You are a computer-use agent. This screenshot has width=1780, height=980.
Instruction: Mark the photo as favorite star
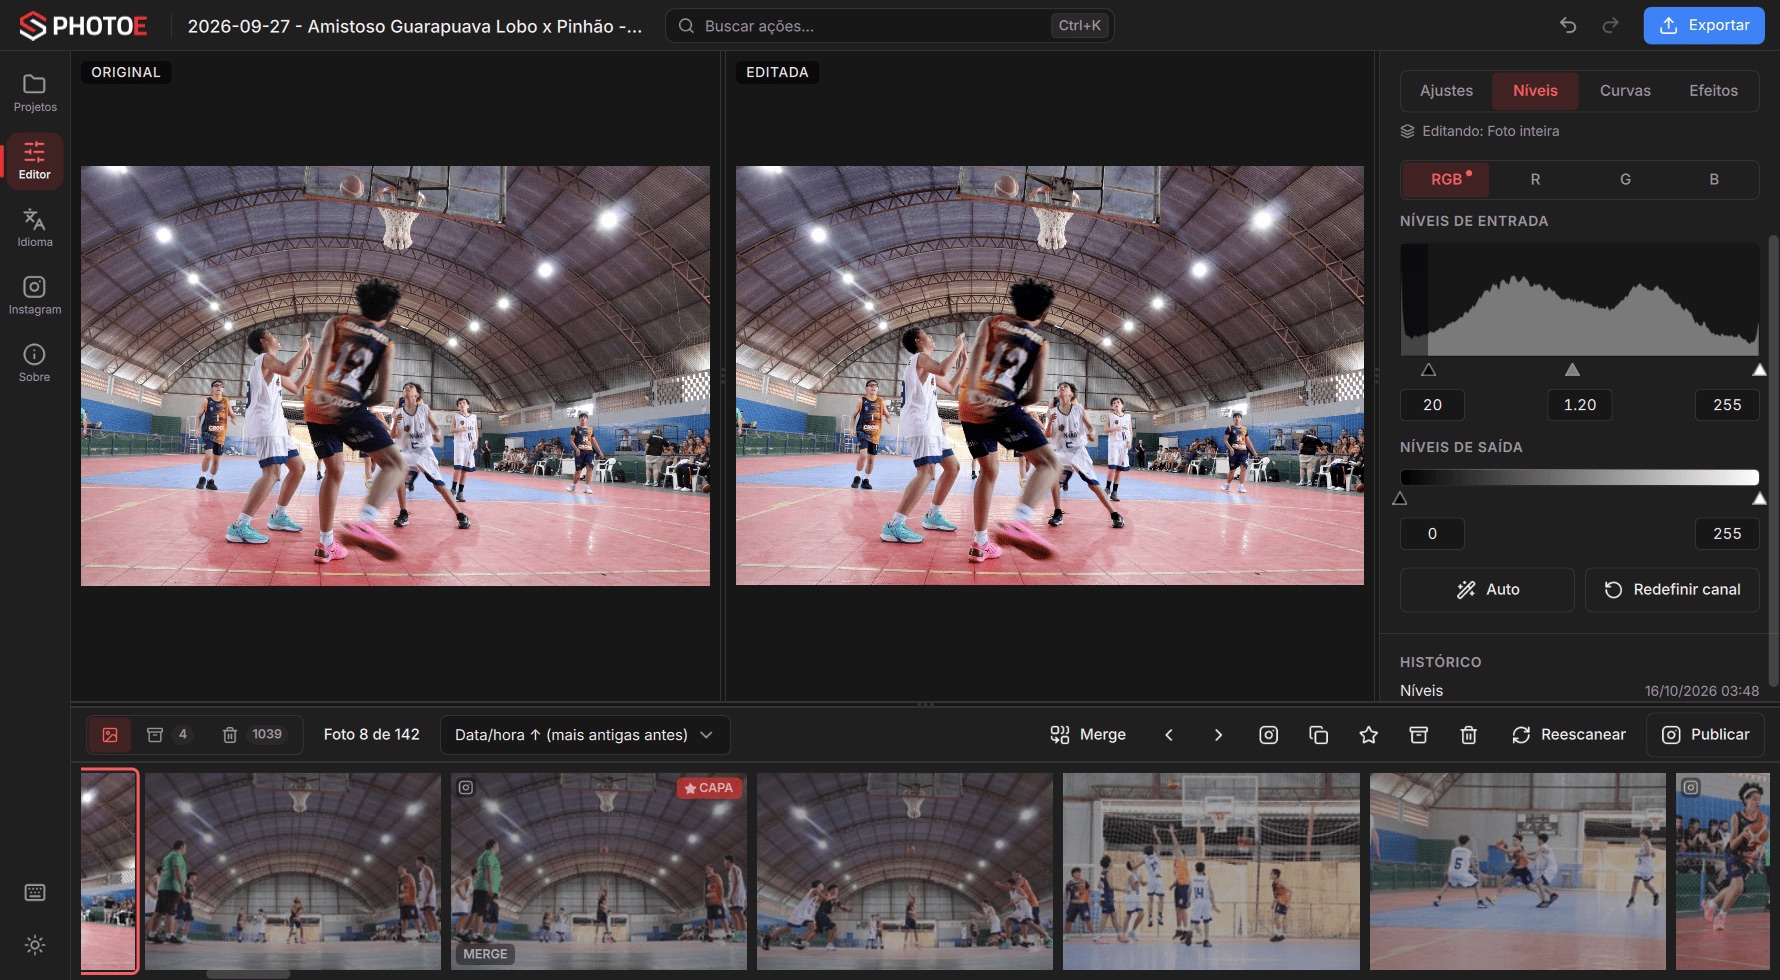click(1368, 735)
